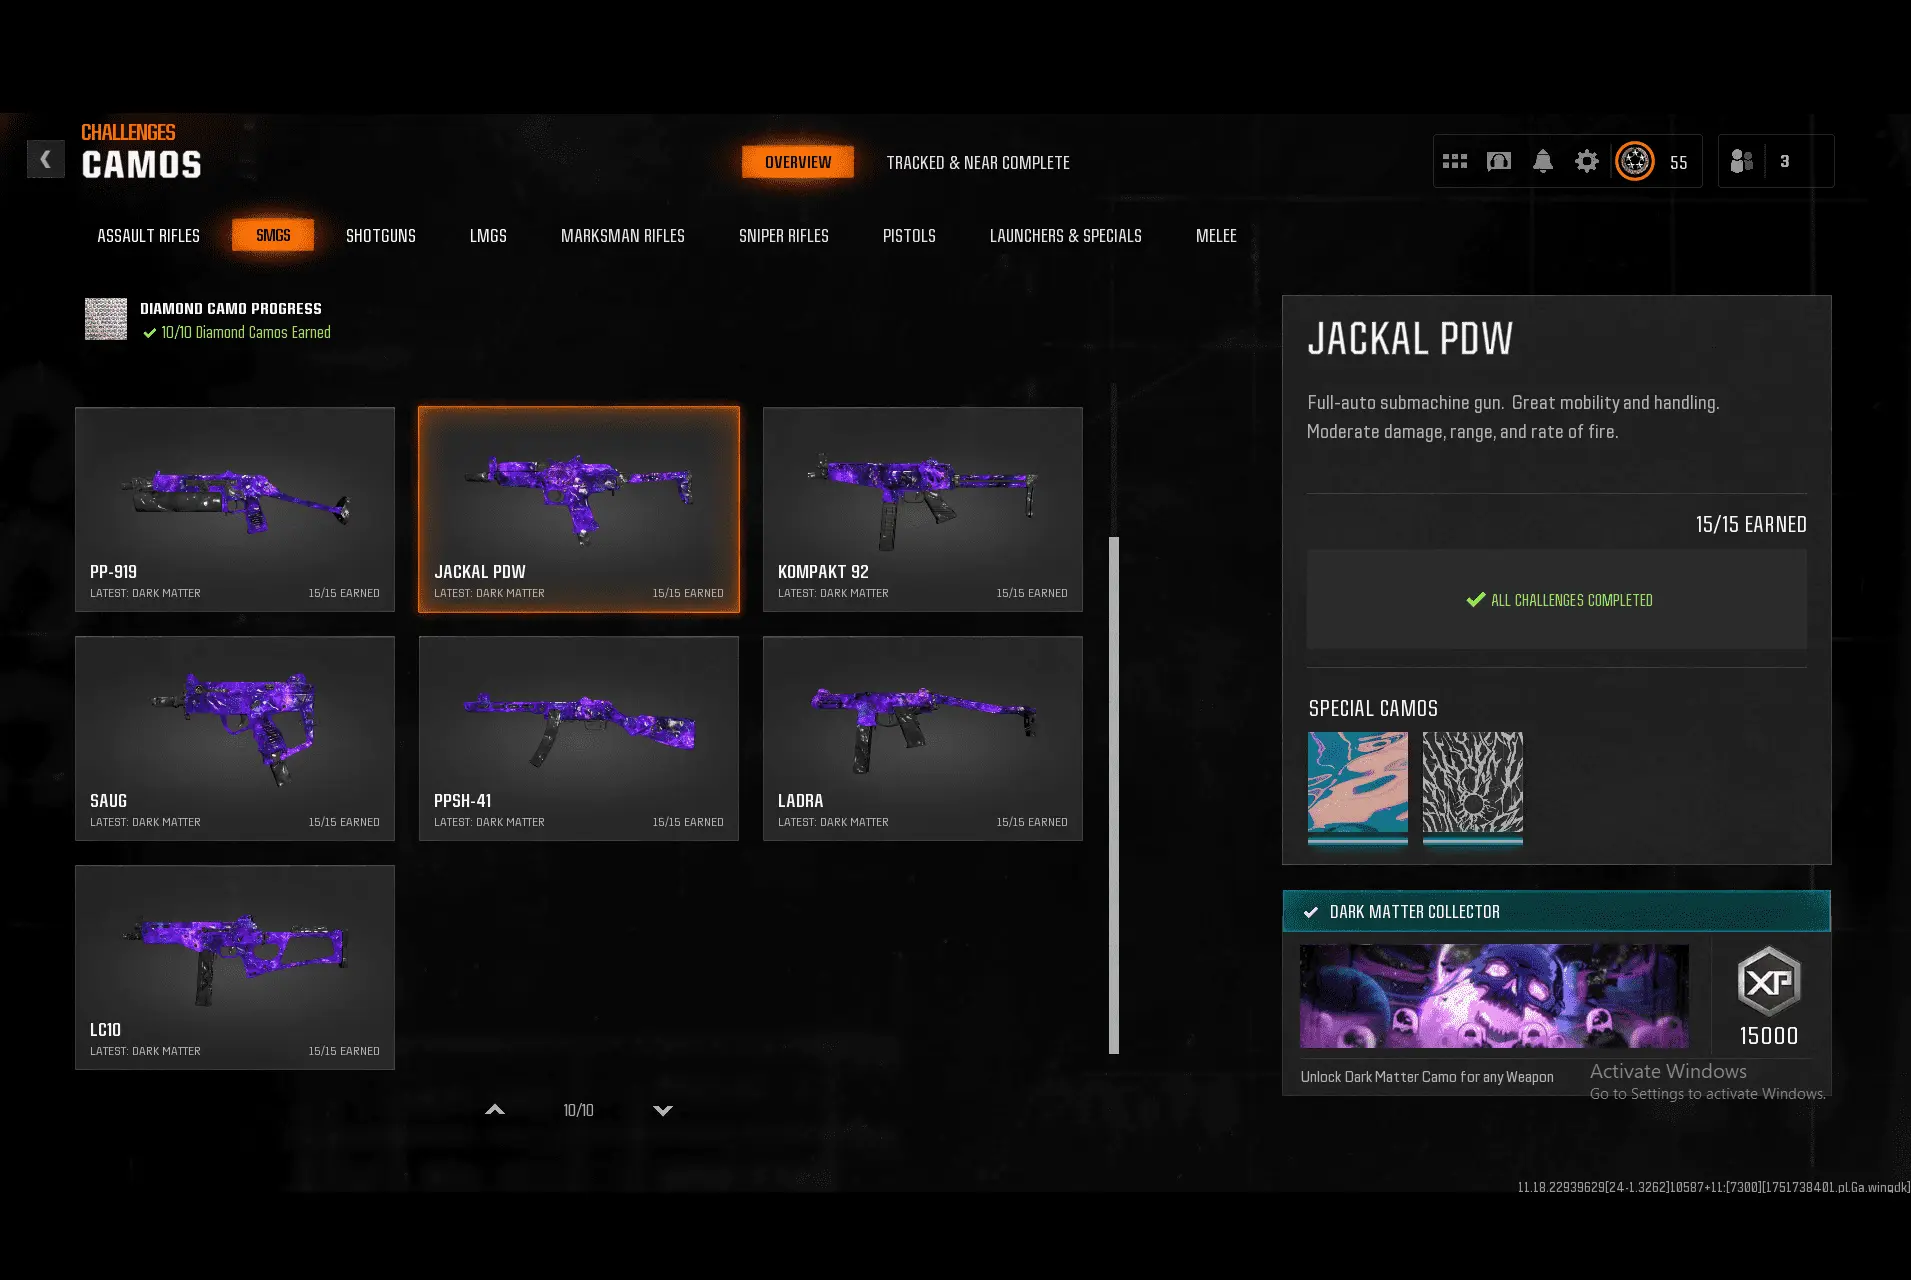
Task: Select the Melee category
Action: [1216, 236]
